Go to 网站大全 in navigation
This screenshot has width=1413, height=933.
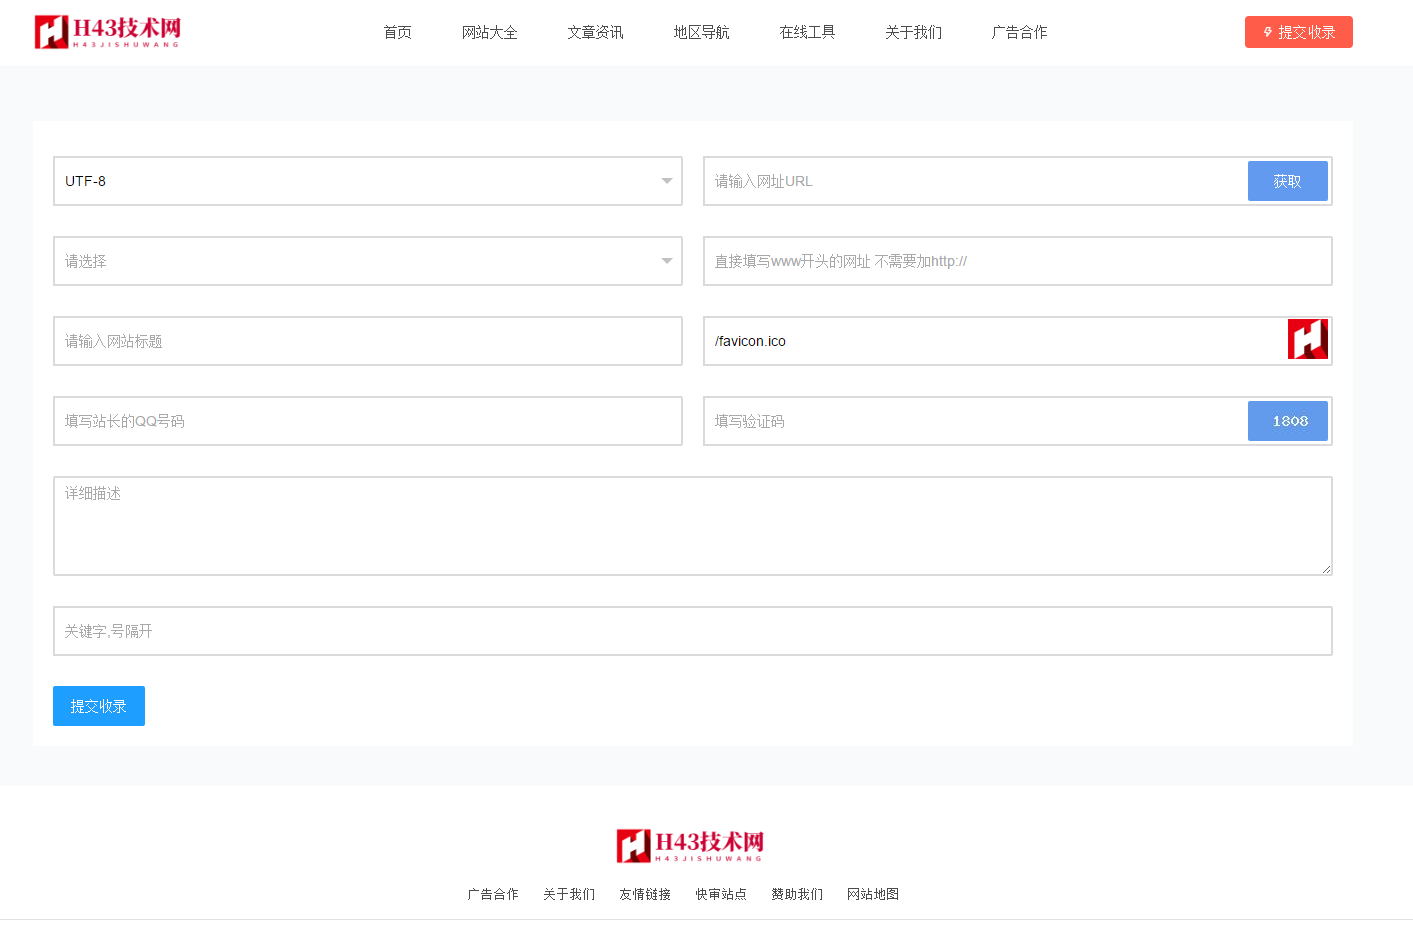point(489,32)
